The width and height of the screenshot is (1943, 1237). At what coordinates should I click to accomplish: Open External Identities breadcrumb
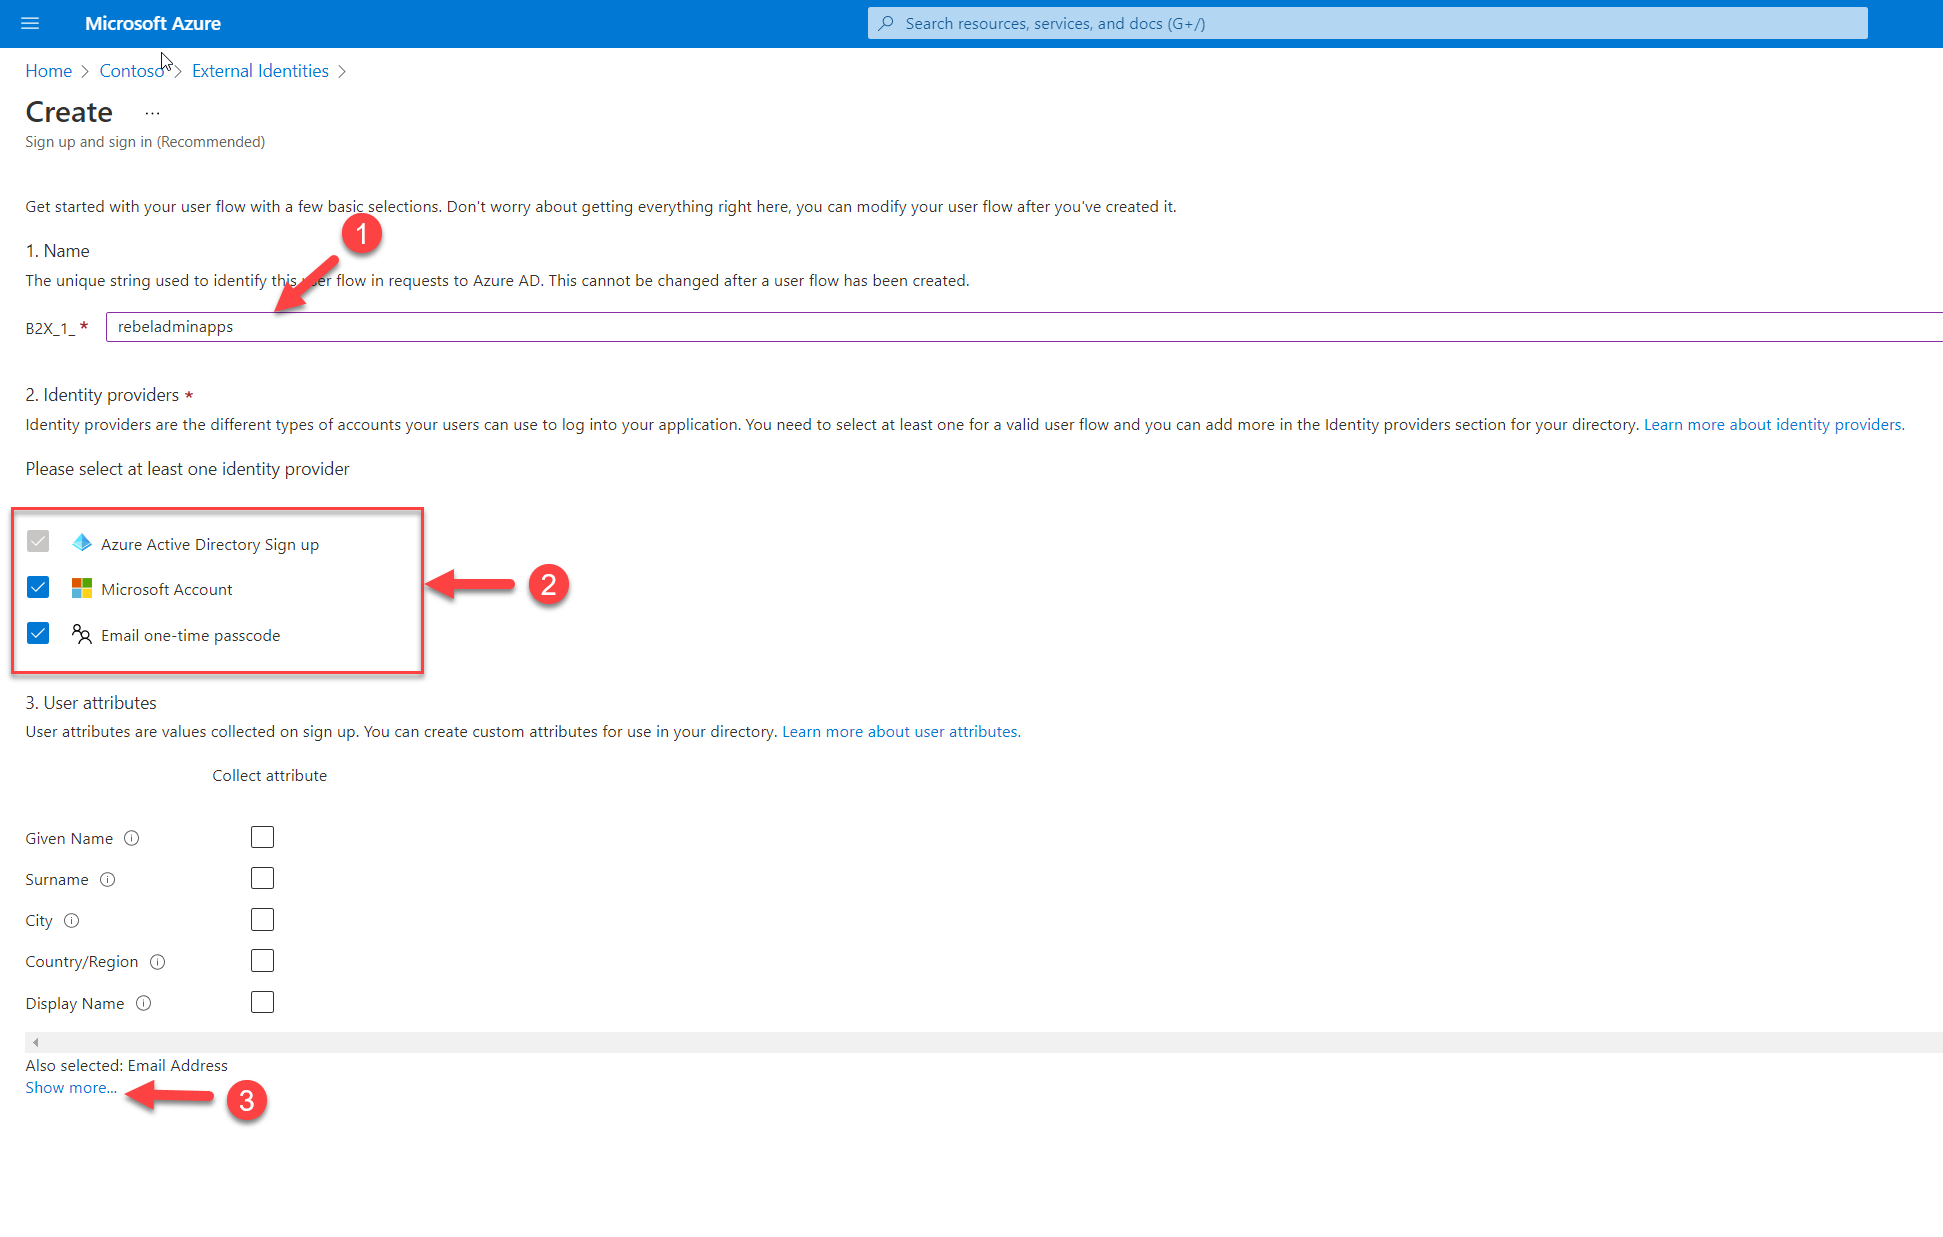point(260,71)
